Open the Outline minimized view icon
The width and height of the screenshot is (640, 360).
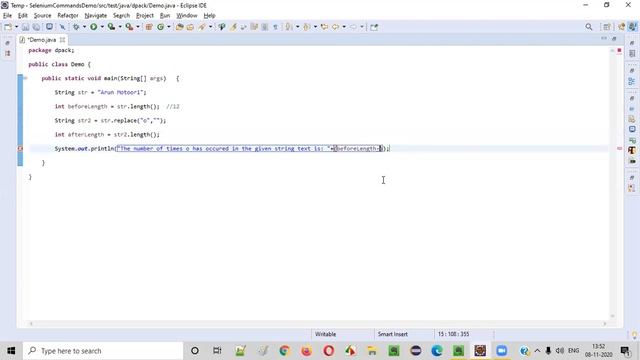[x=632, y=81]
